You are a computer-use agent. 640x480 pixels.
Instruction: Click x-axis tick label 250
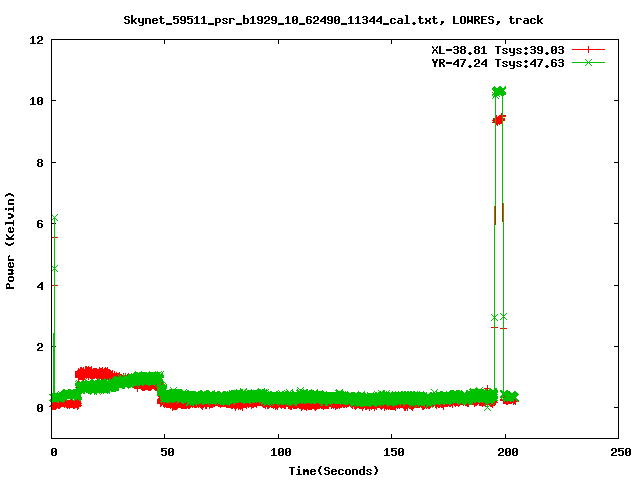coord(620,452)
